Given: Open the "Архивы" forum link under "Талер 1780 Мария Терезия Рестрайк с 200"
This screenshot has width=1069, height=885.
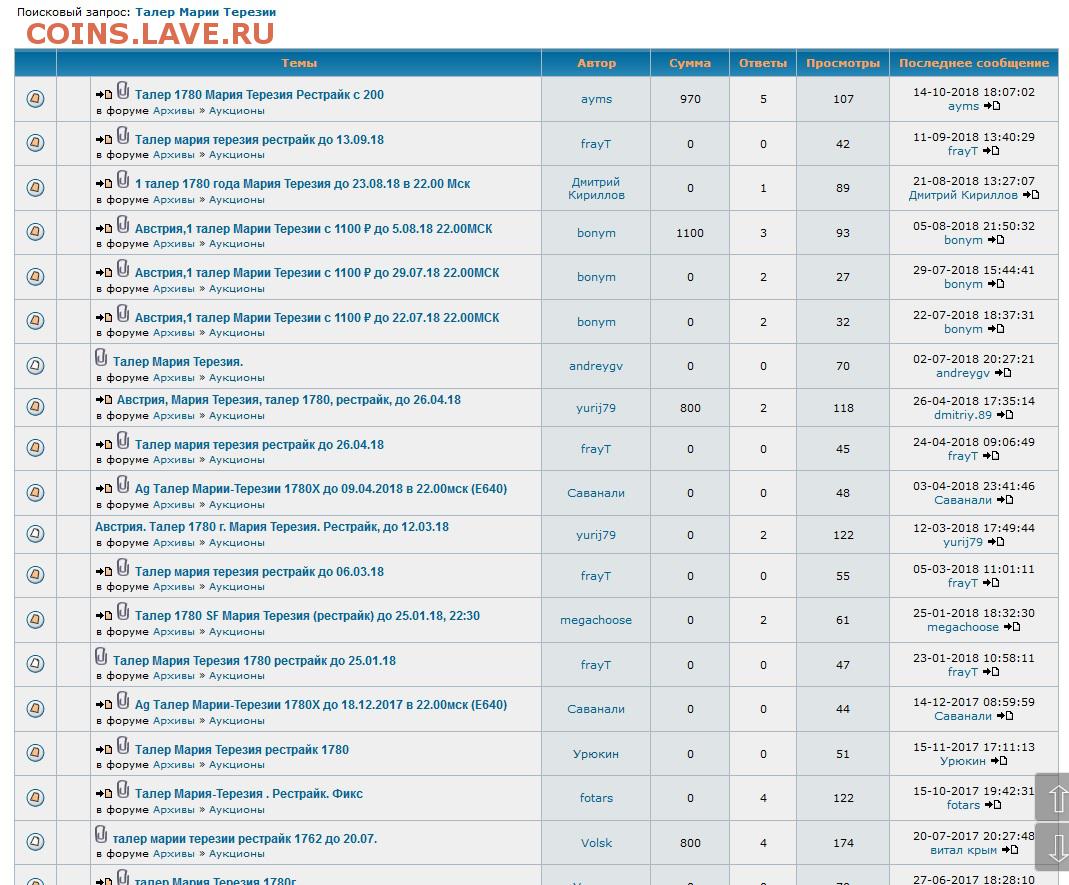Looking at the screenshot, I should click(x=174, y=110).
